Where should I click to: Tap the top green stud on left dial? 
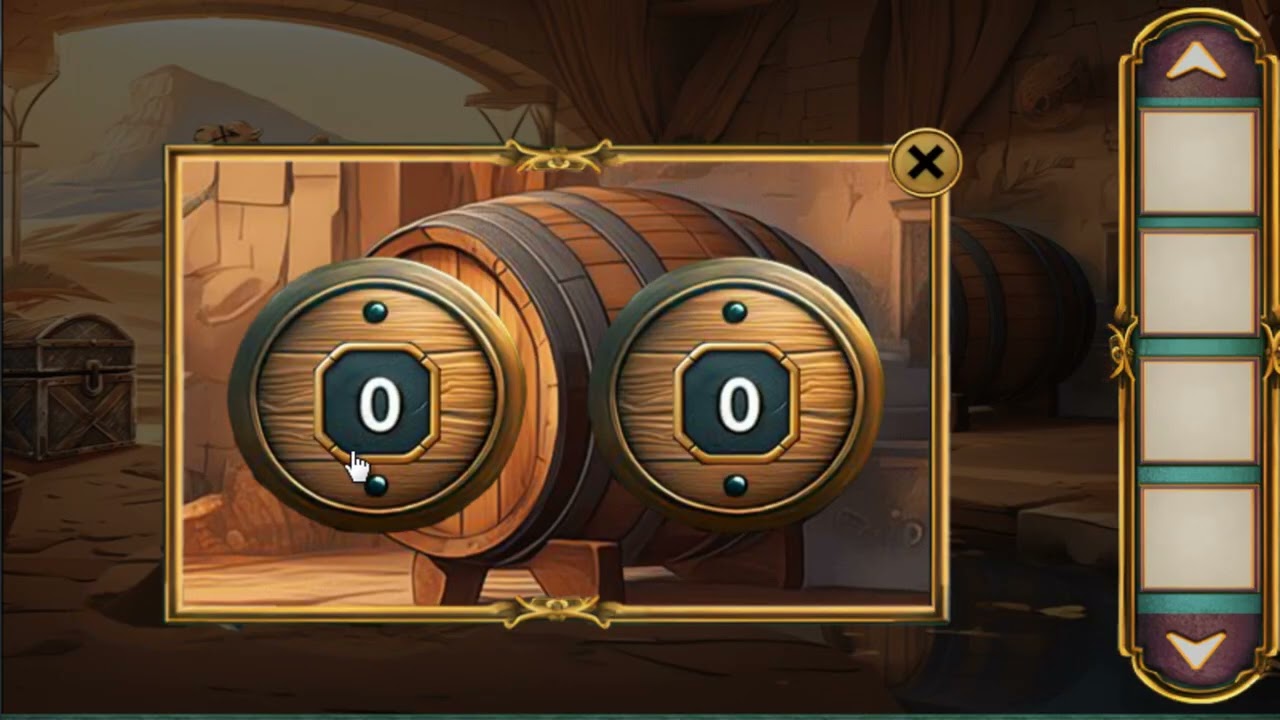tap(375, 312)
